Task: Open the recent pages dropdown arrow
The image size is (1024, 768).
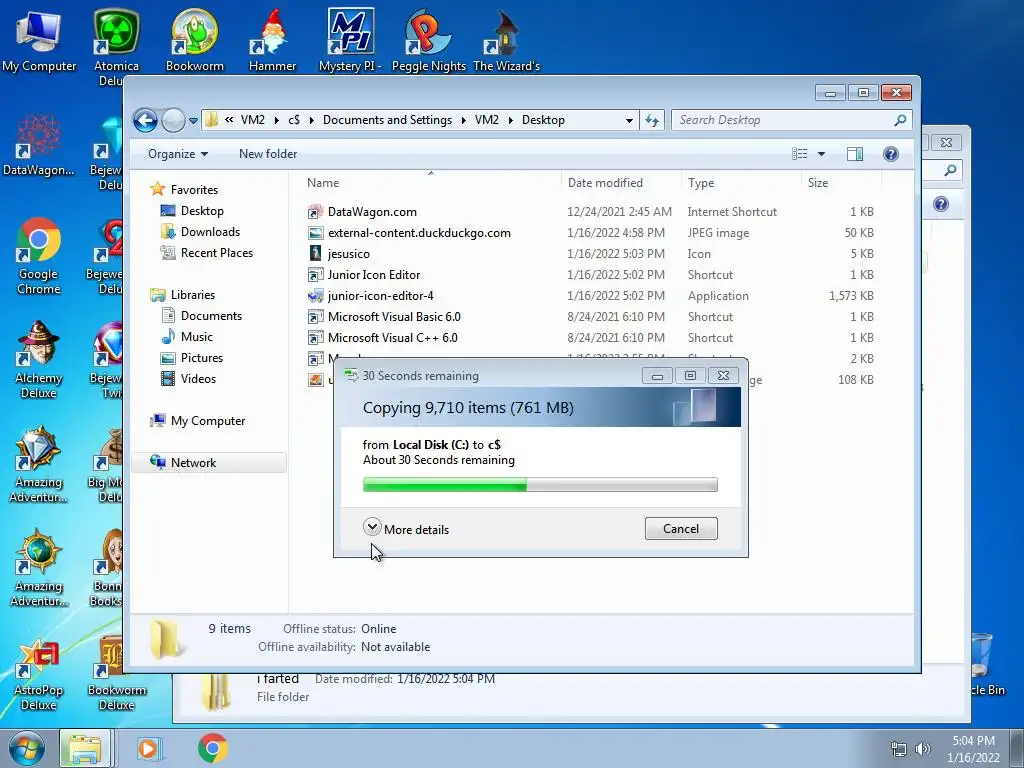Action: coord(193,121)
